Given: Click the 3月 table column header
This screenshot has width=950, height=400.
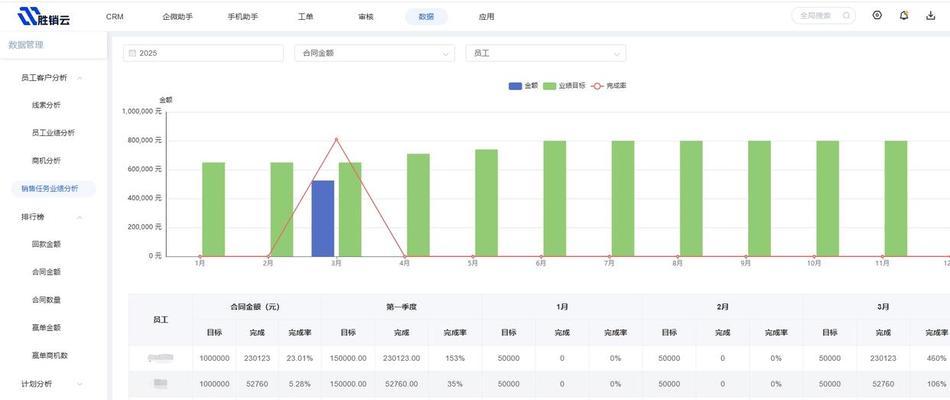Looking at the screenshot, I should [x=883, y=307].
